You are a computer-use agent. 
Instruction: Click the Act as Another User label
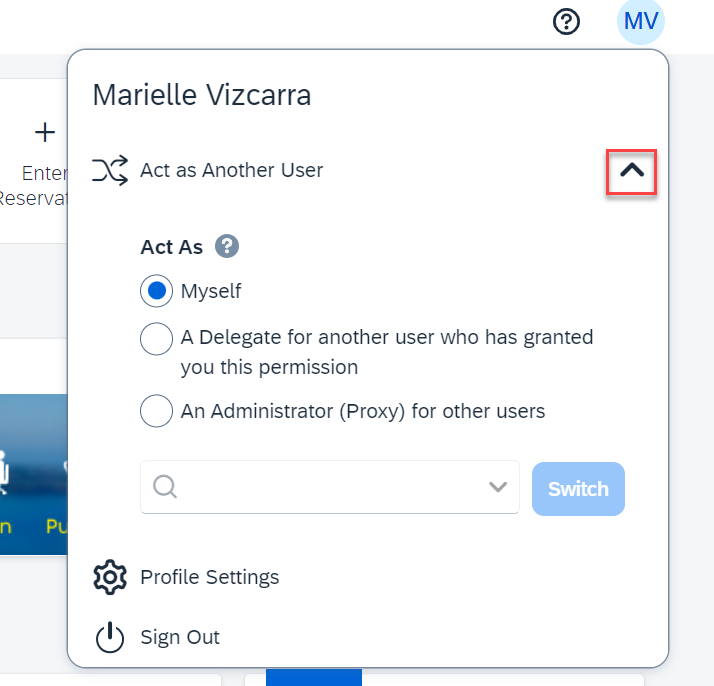tap(231, 170)
